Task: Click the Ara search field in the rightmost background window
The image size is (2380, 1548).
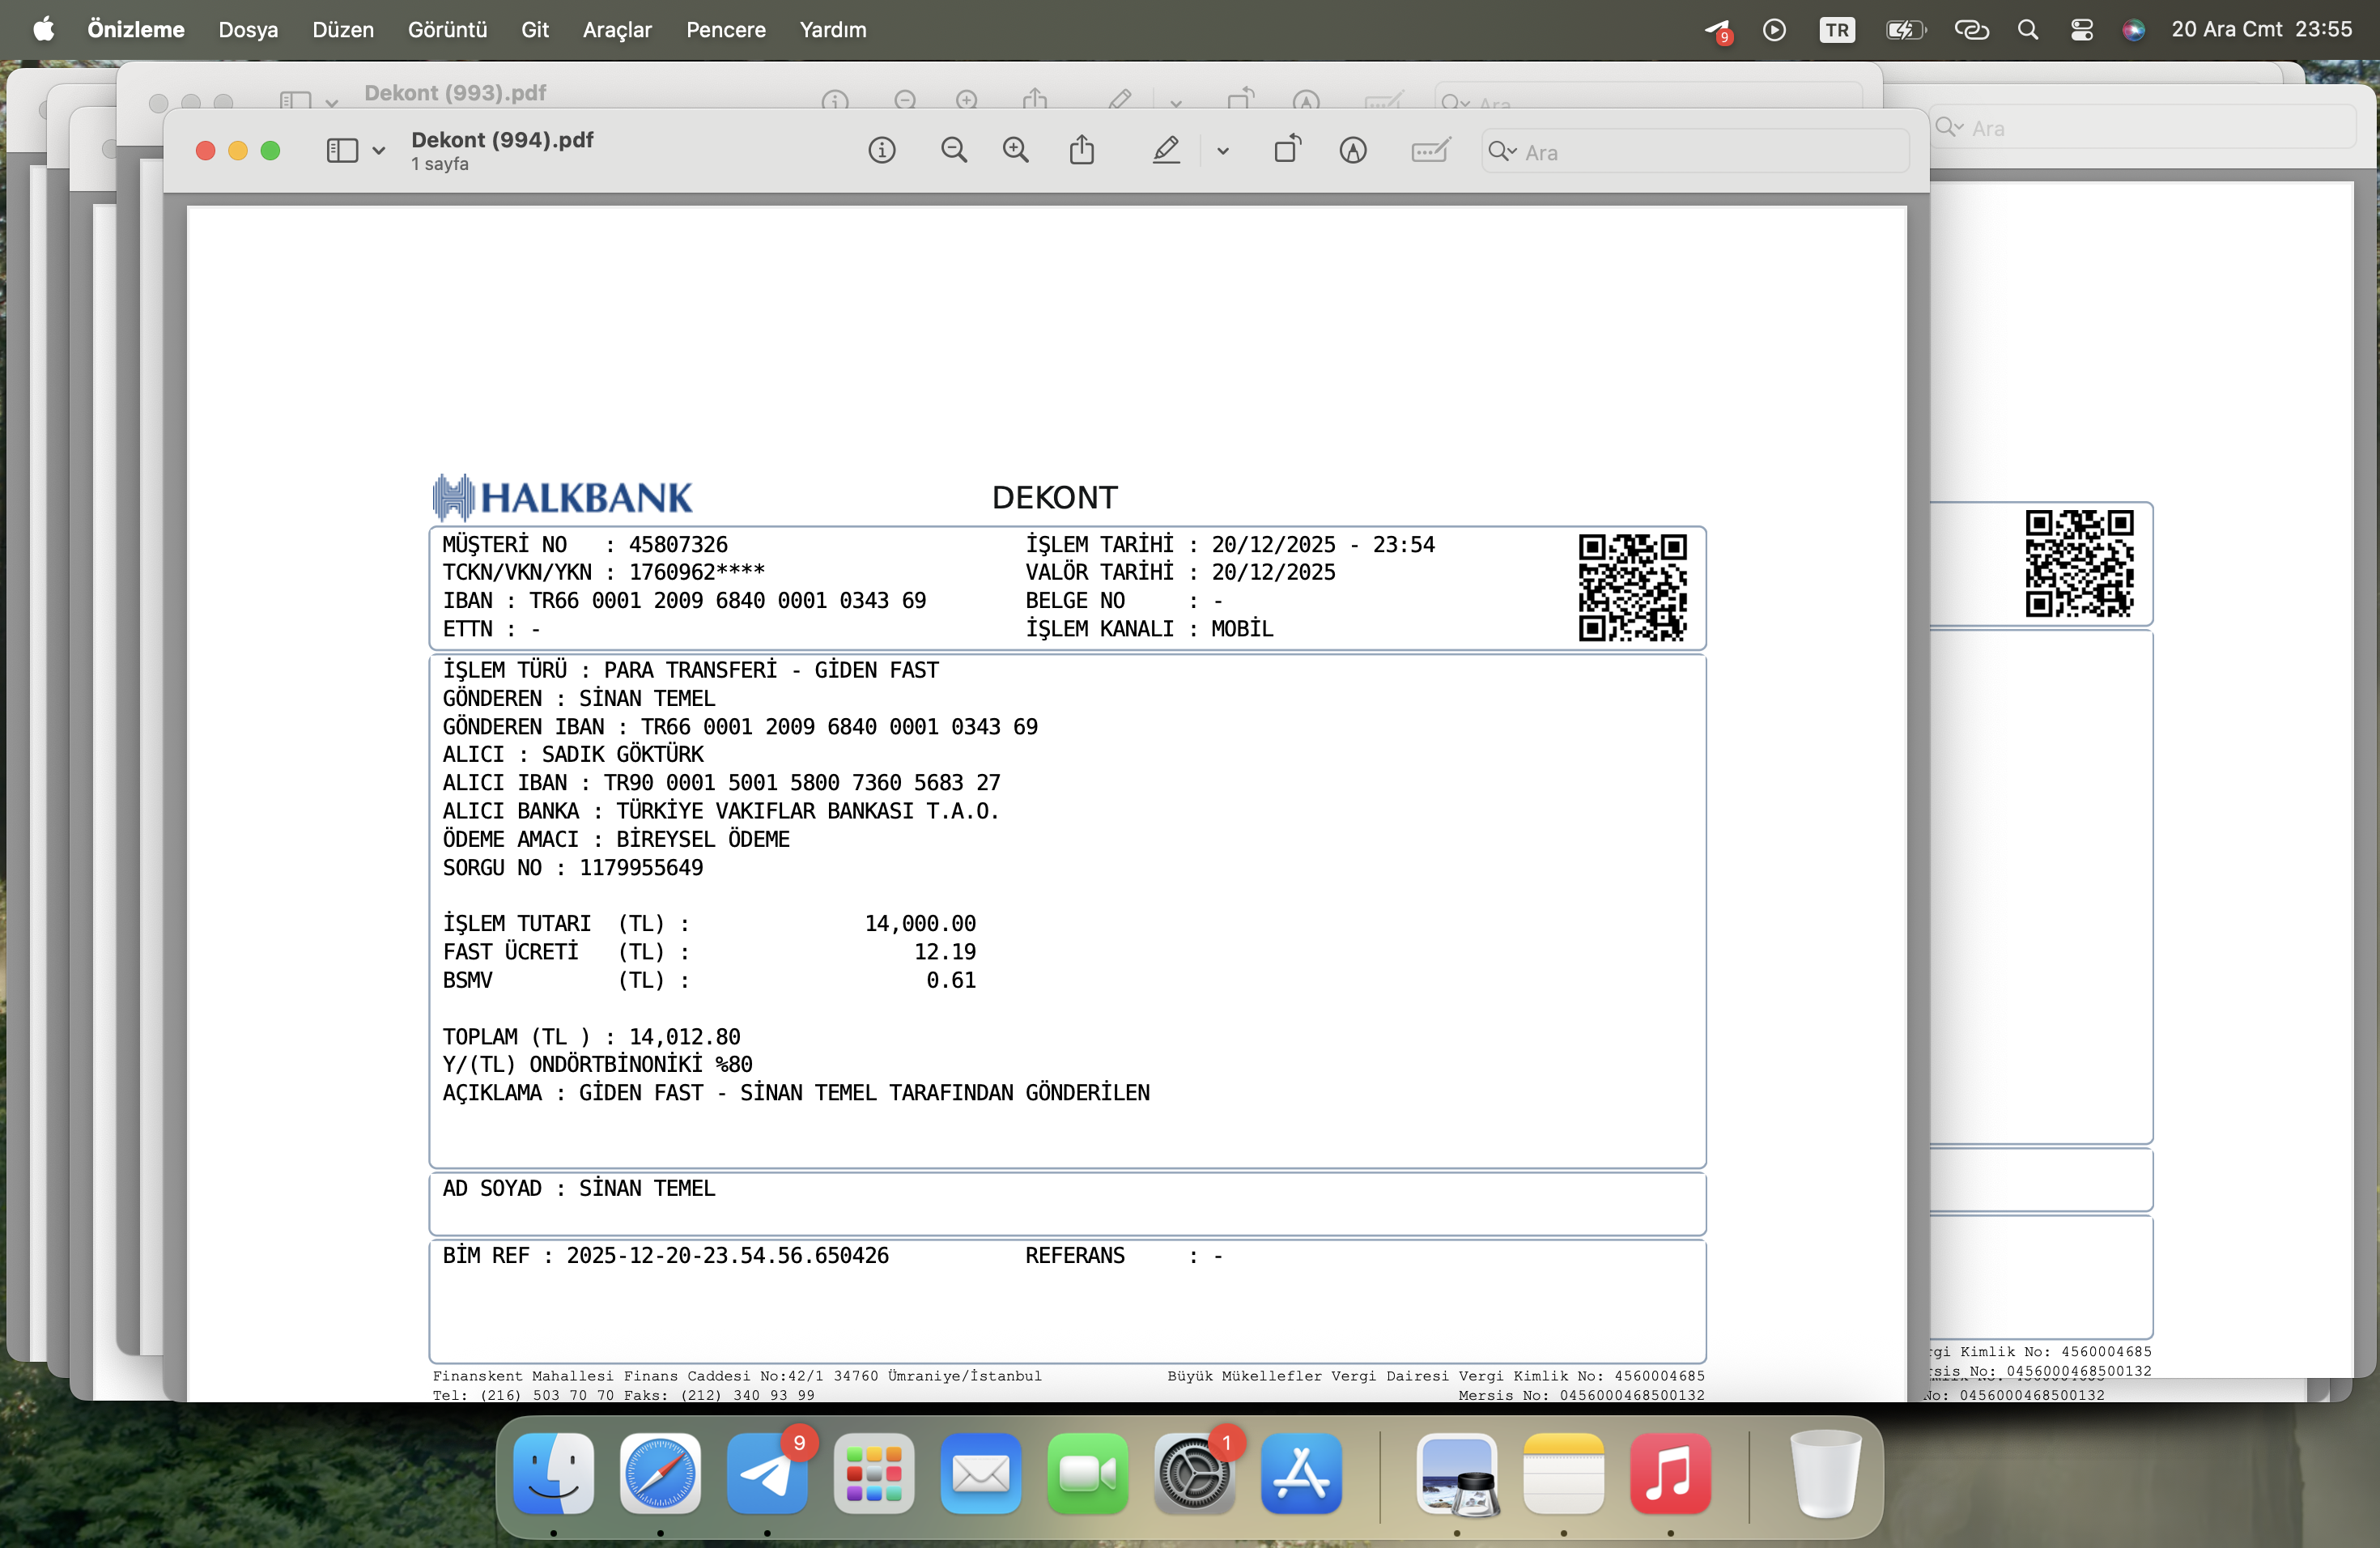Action: (2143, 128)
